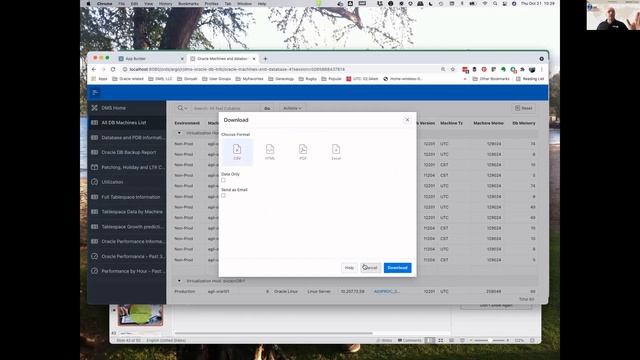Enable the Send as Email checkbox

223,196
